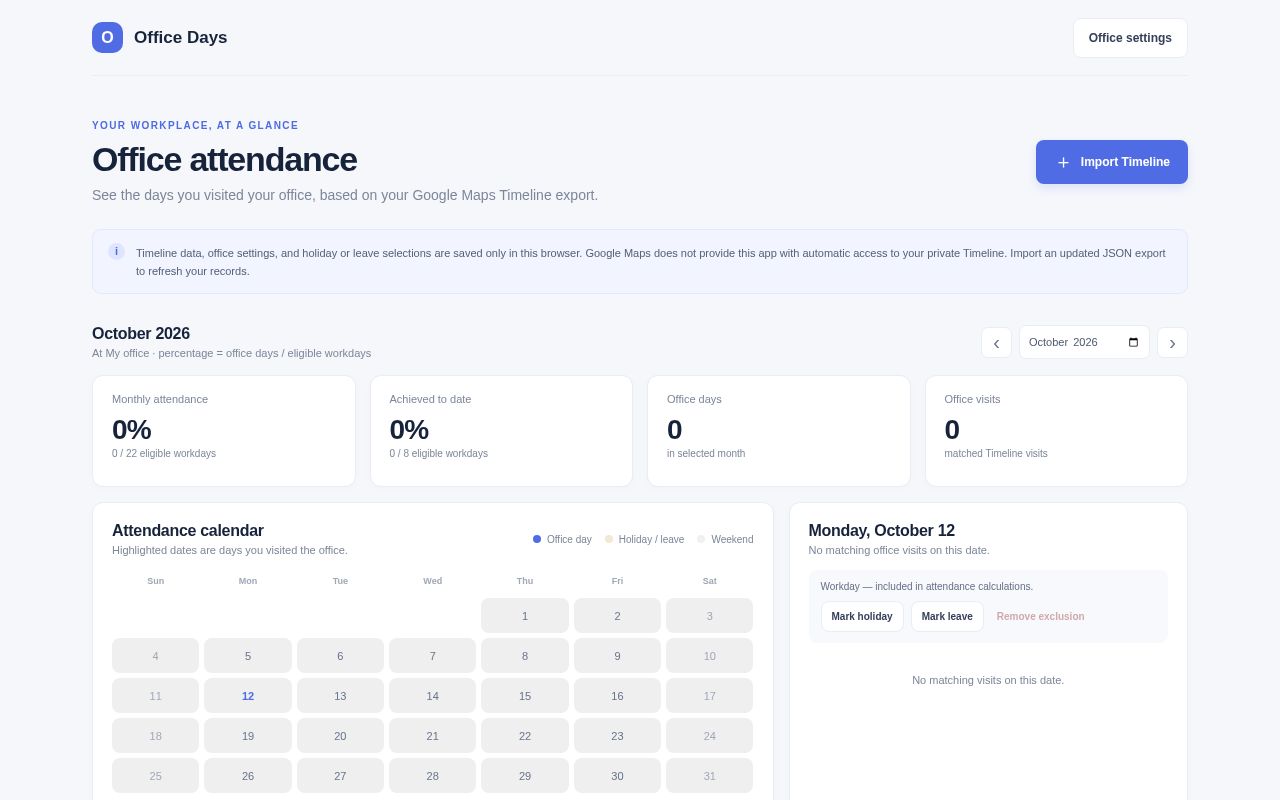The height and width of the screenshot is (800, 1280).
Task: Click the Office Days logo icon
Action: click(x=107, y=38)
